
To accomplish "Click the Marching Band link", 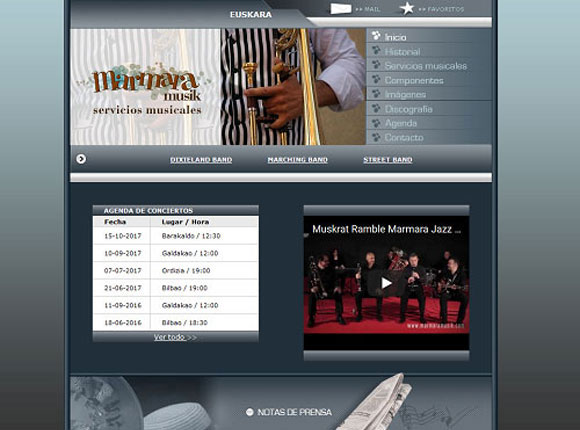I will pyautogui.click(x=298, y=160).
